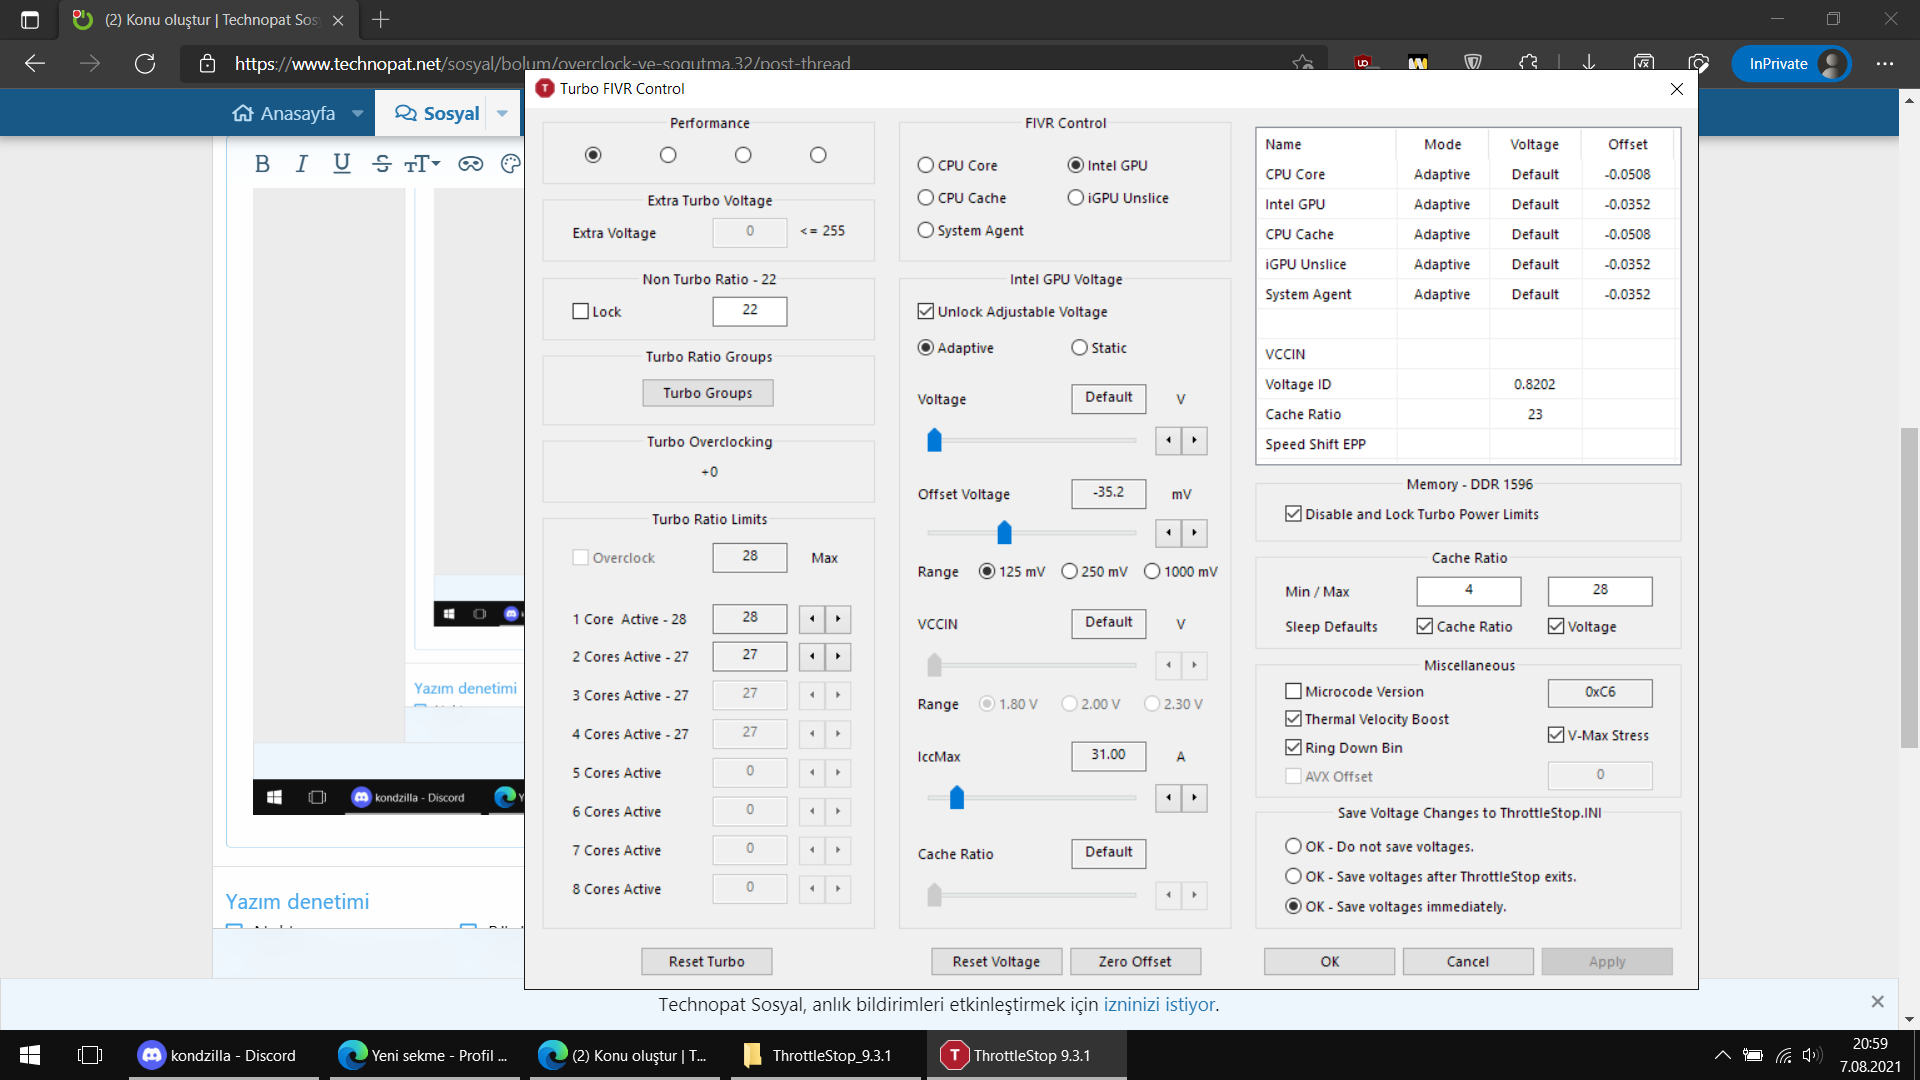Apply underline formatting icon
Screen dimensions: 1920x1080
coord(341,164)
